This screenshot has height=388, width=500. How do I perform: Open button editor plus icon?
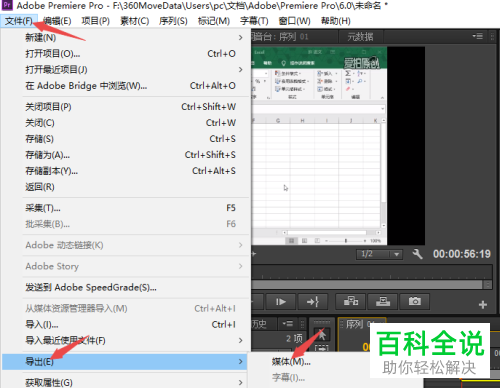pos(483,305)
